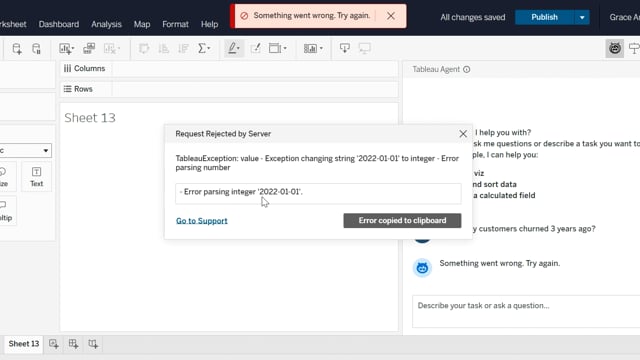Image resolution: width=640 pixels, height=360 pixels.
Task: Select the Clear sheet toolbar icon
Action: click(111, 49)
